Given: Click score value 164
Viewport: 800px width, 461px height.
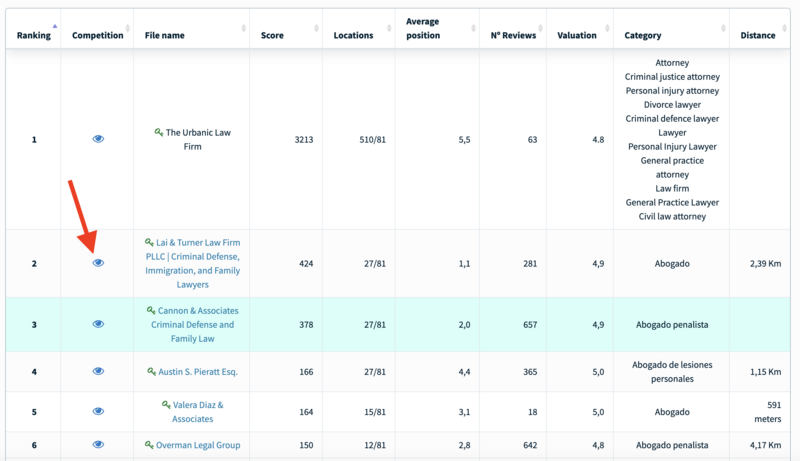Looking at the screenshot, I should [x=306, y=412].
